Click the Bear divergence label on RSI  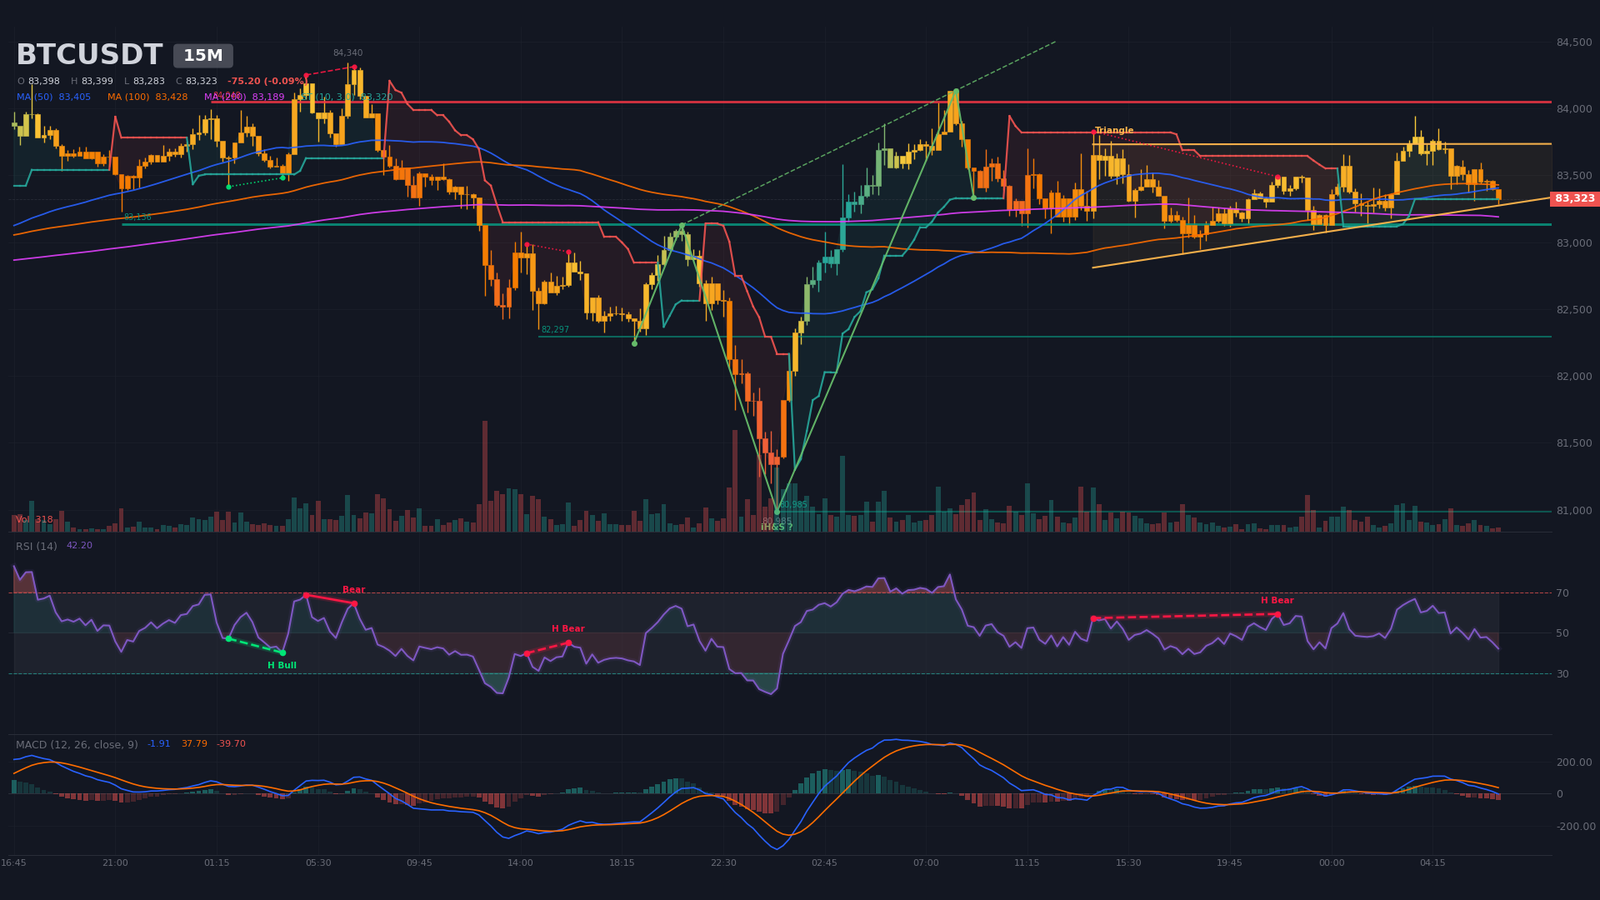[354, 590]
